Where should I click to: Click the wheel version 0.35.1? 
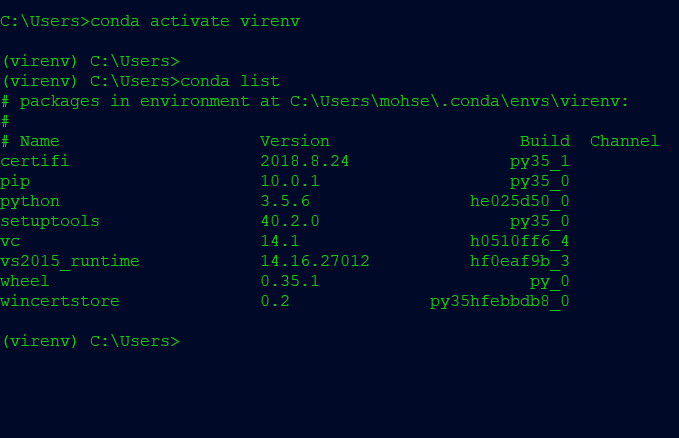point(290,281)
